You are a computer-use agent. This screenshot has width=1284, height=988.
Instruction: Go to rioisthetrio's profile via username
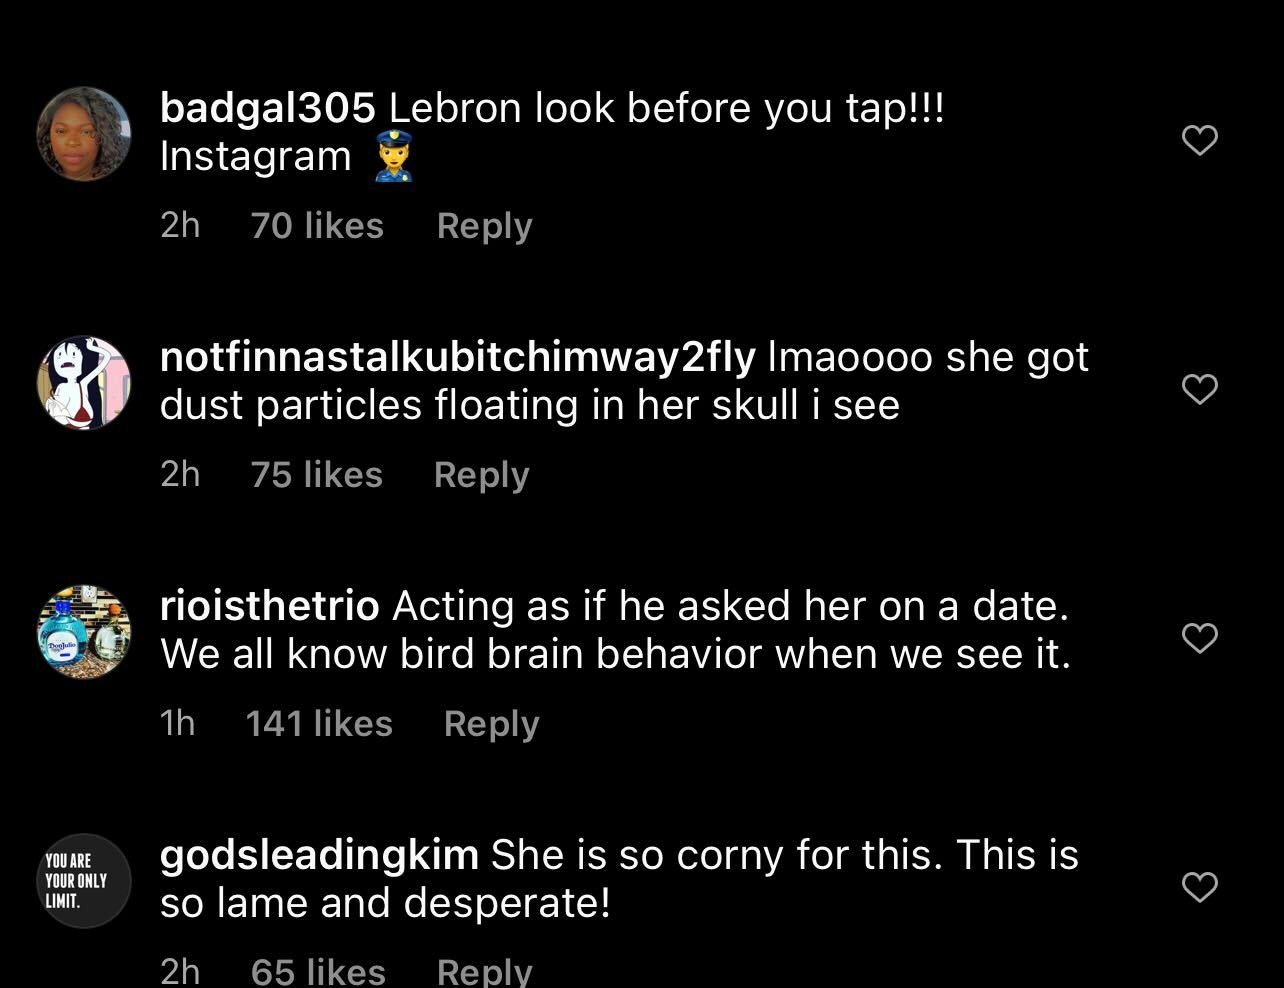(x=269, y=606)
